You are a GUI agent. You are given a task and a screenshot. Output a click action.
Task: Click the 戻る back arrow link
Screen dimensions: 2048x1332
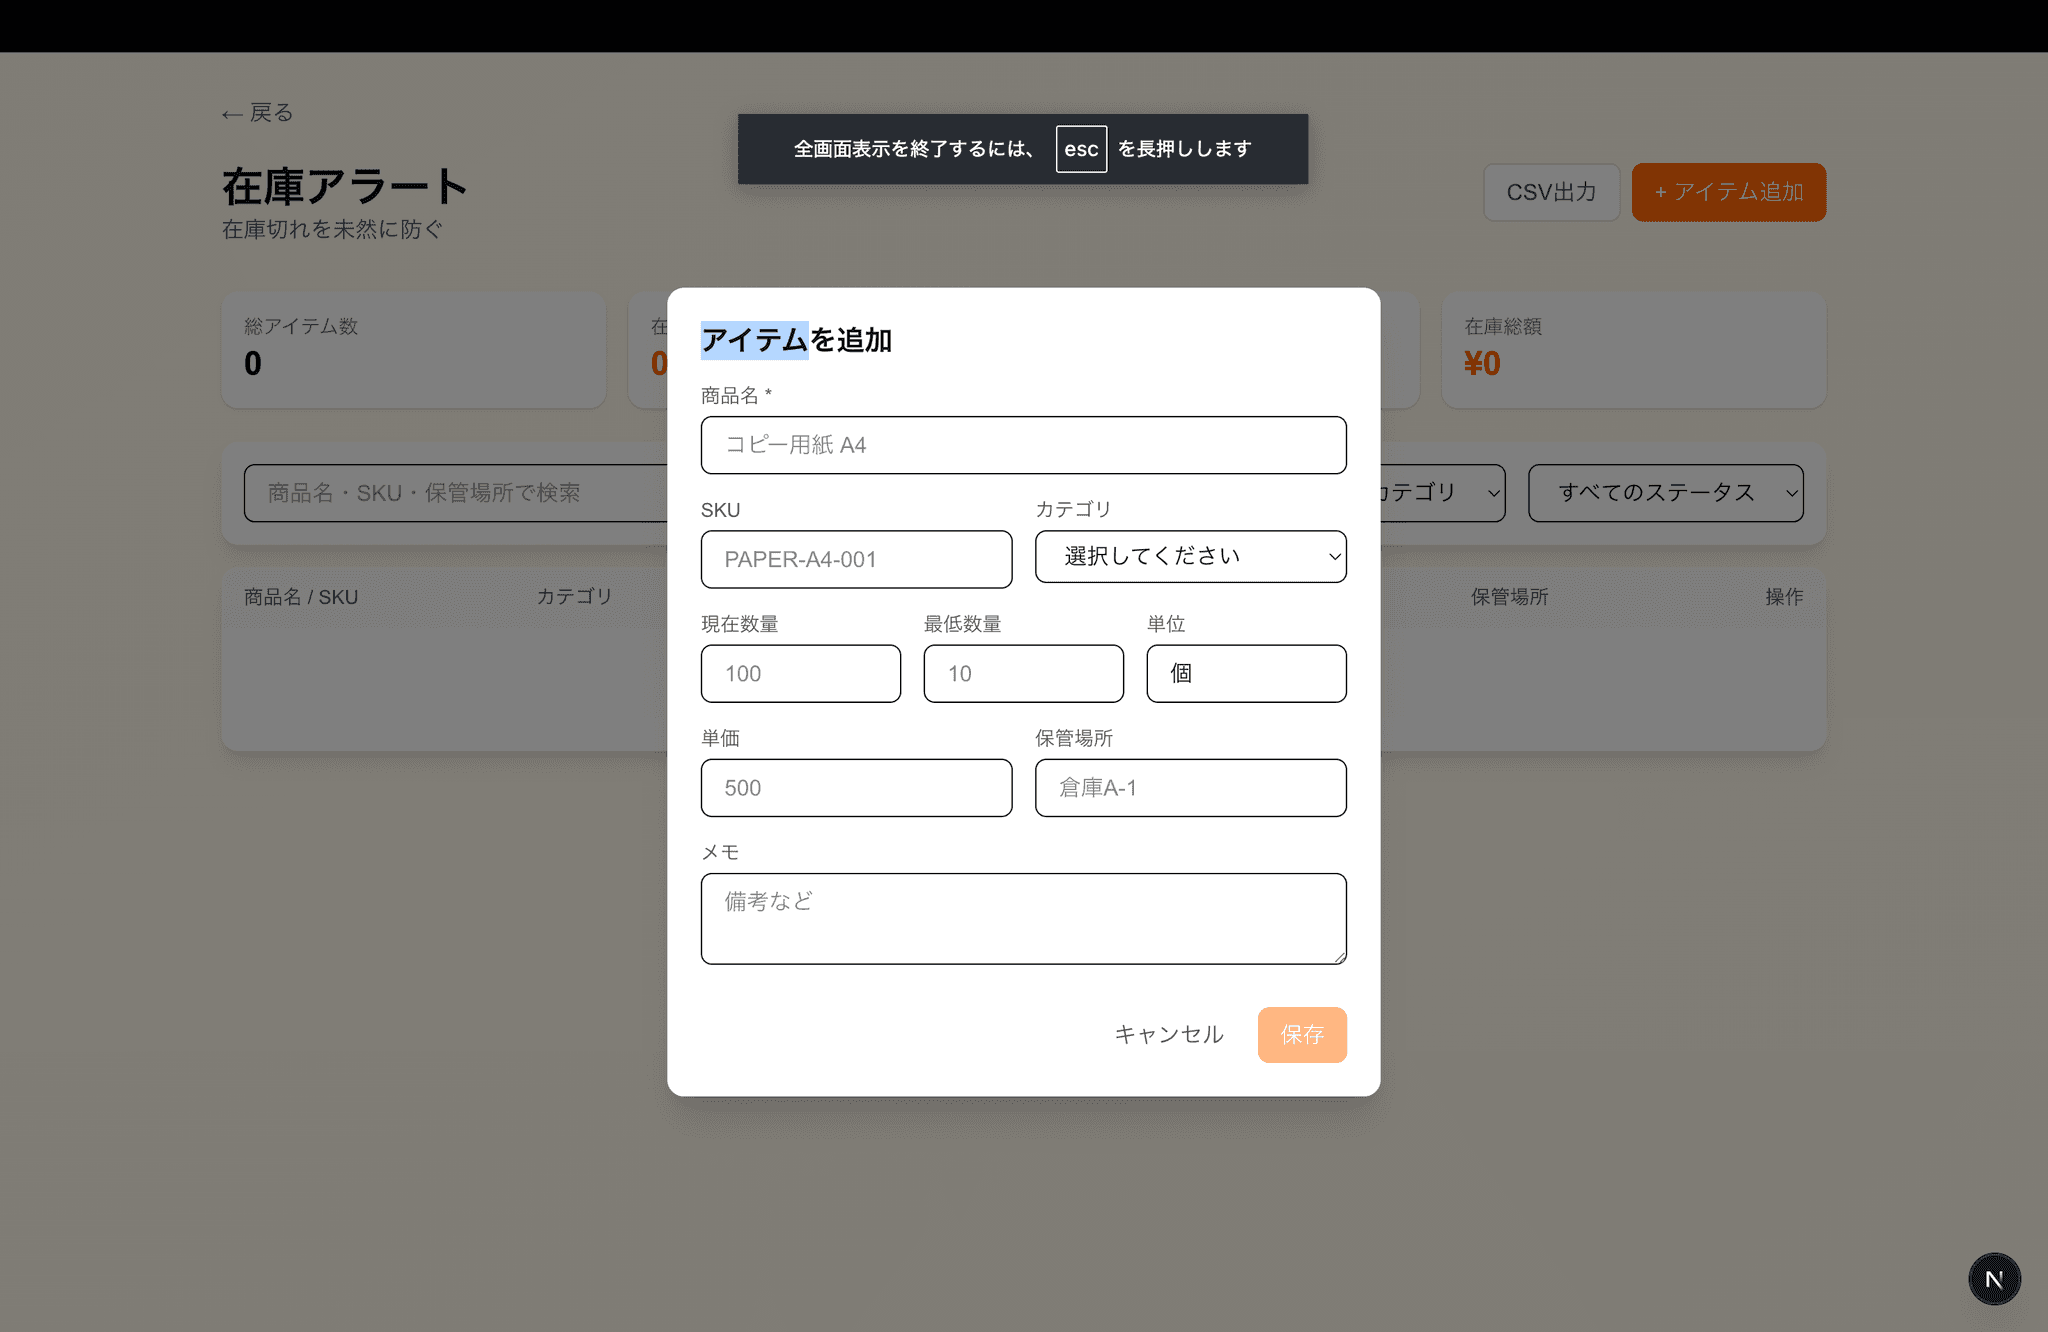coord(258,113)
